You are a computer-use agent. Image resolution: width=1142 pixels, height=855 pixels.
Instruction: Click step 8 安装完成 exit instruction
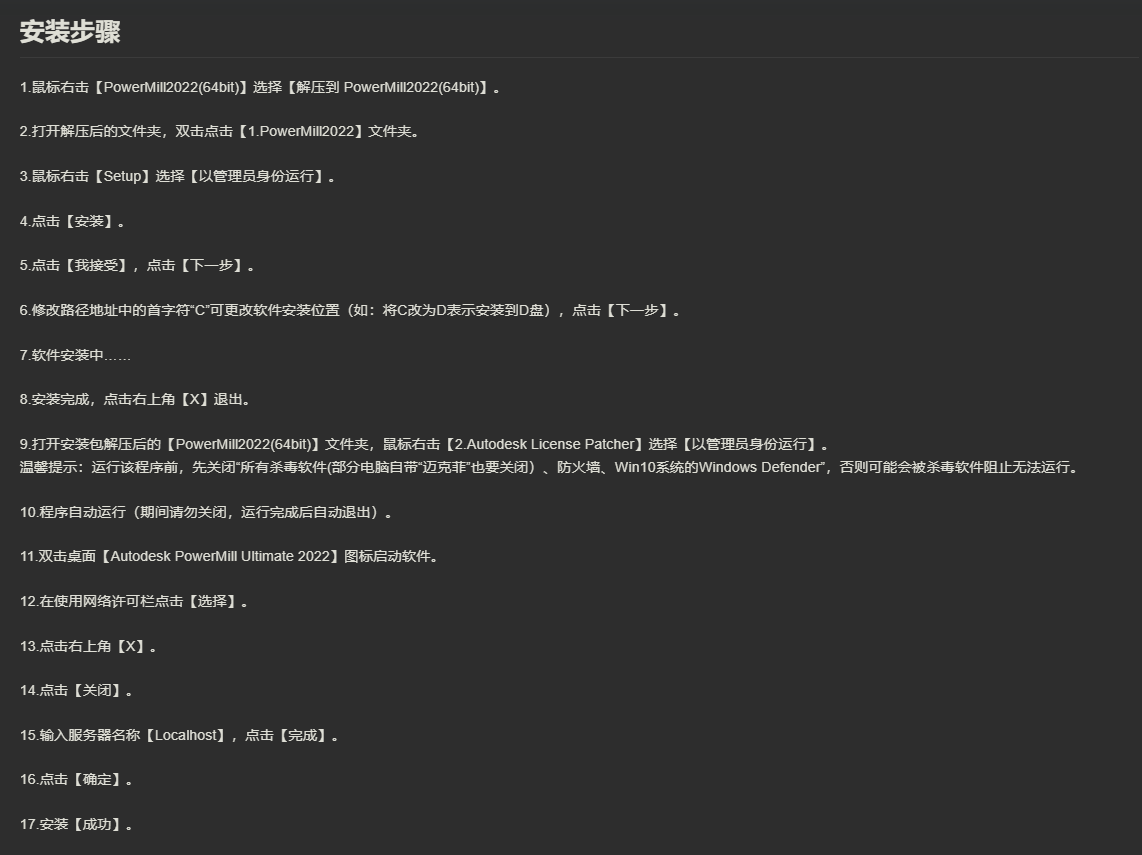[135, 400]
